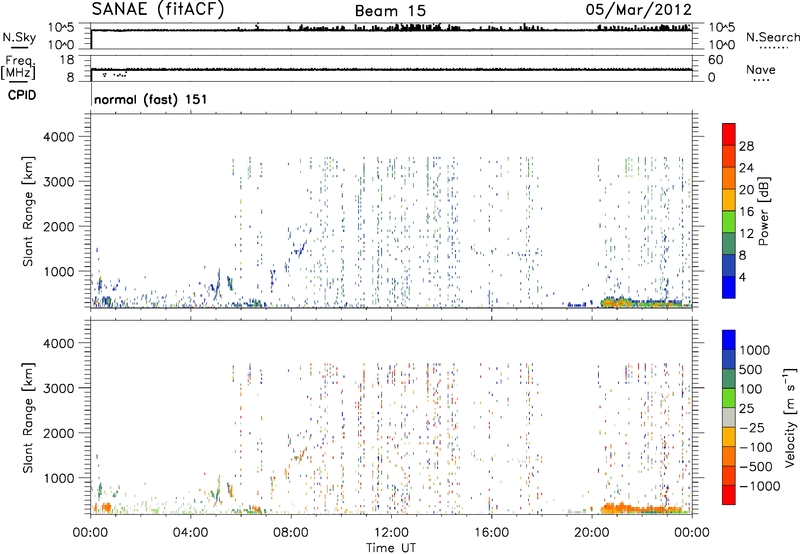Click the light green 12–16 dB Power segment
Viewport: 800px width, 554px height.
729,221
